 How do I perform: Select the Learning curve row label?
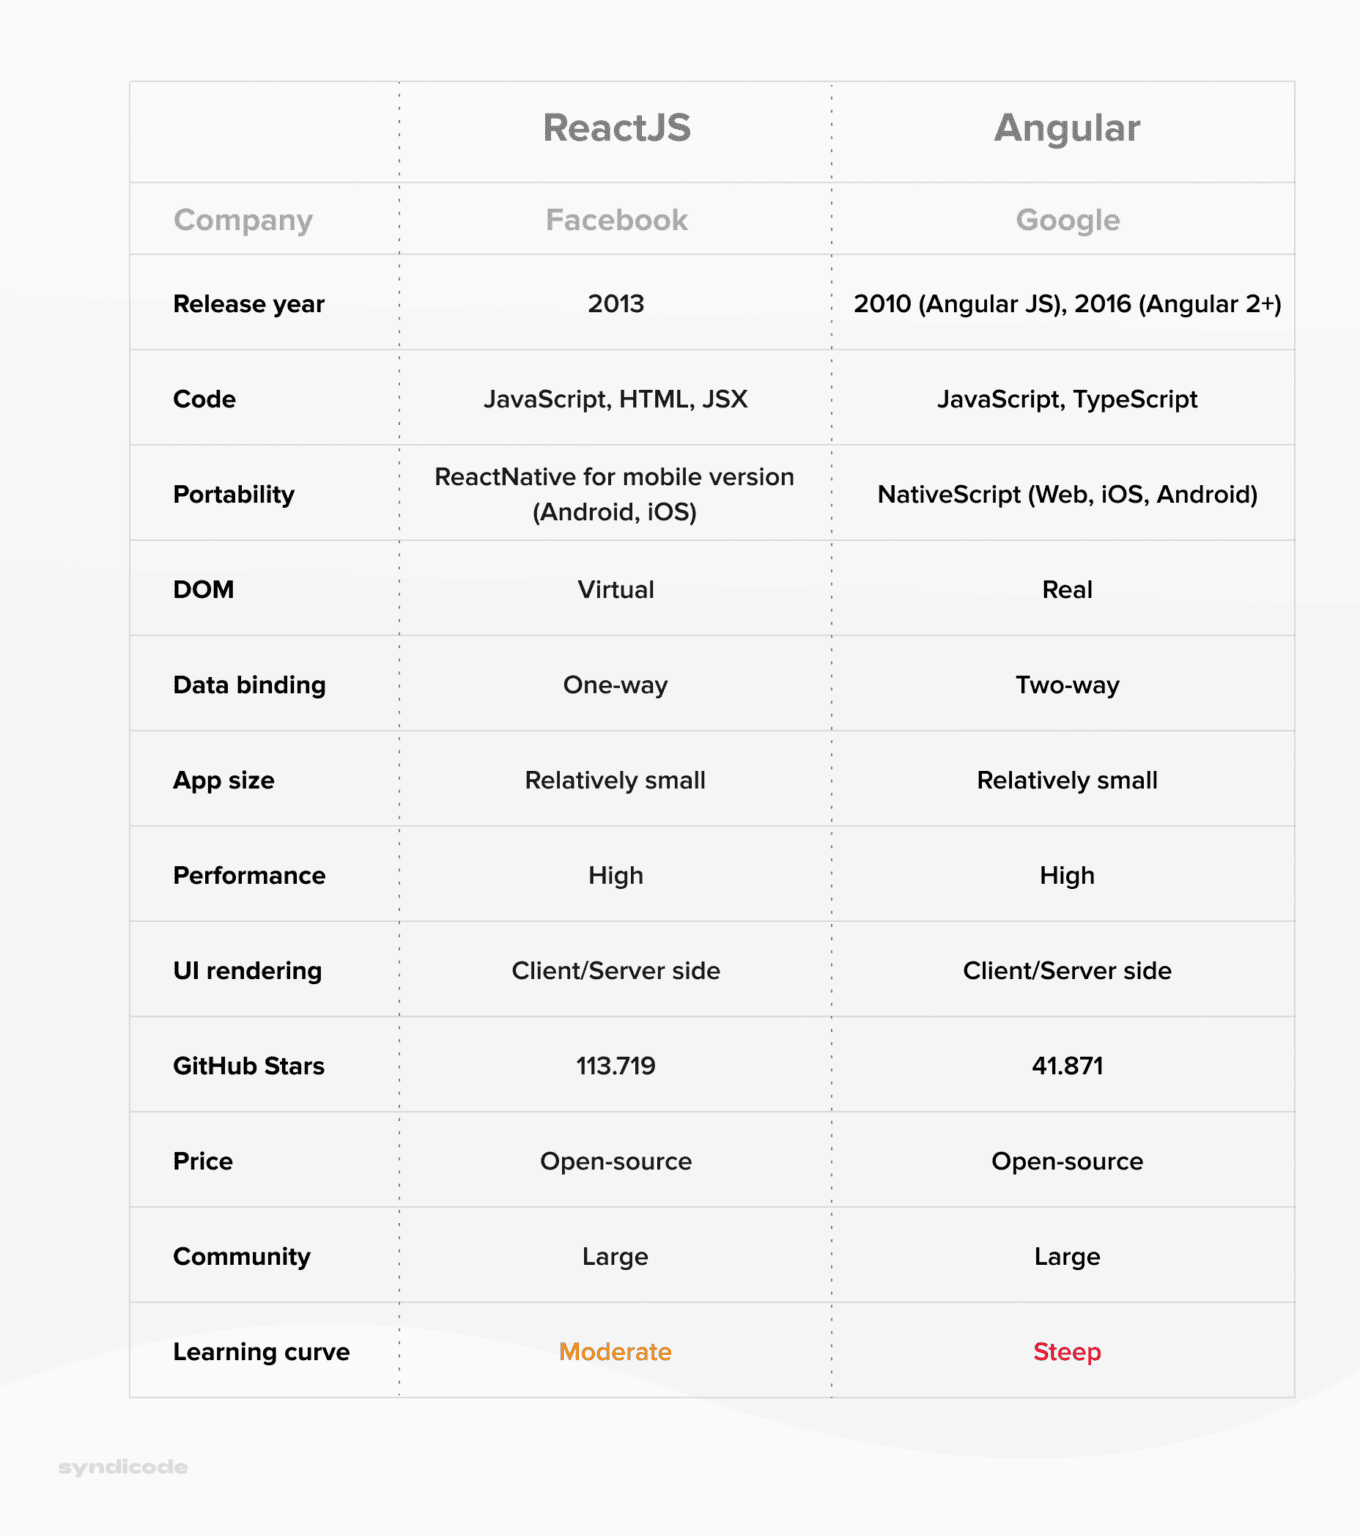(261, 1352)
